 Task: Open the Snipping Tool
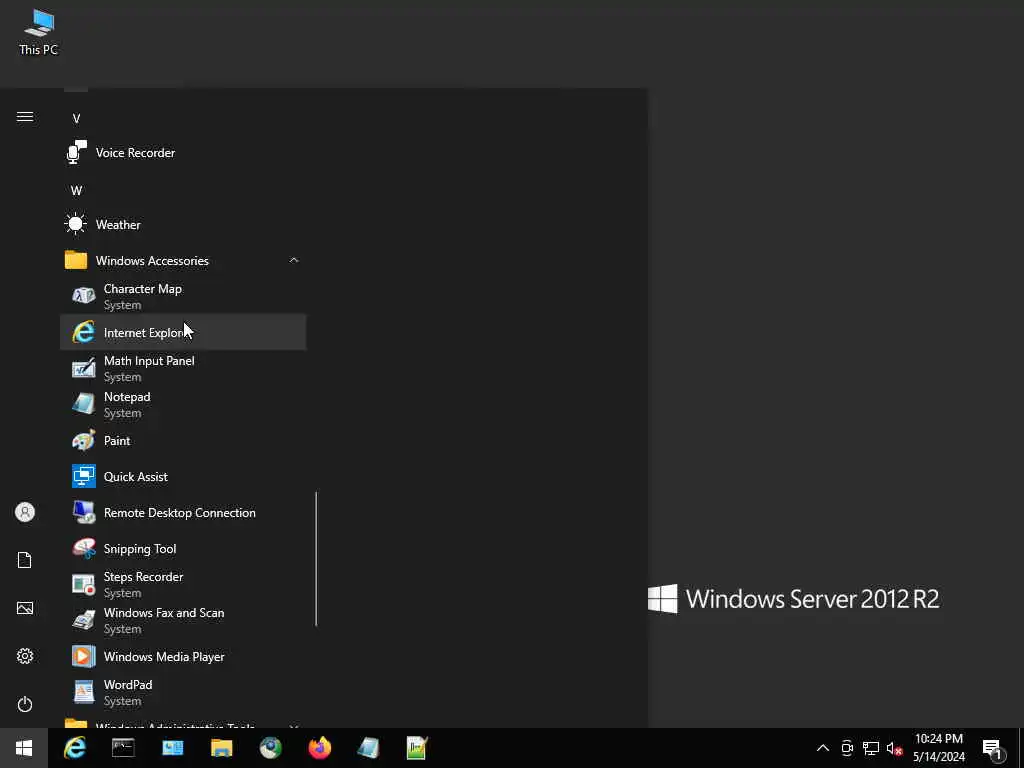point(183,549)
